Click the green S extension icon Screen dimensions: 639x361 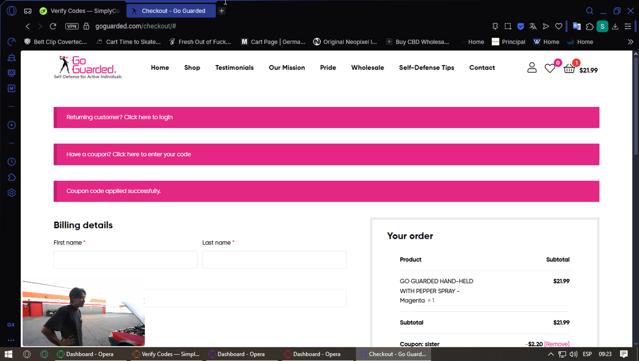click(602, 26)
